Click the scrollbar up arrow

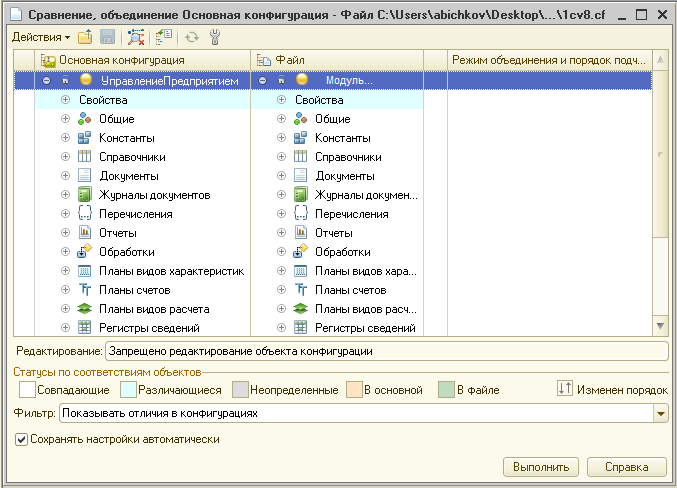[660, 60]
